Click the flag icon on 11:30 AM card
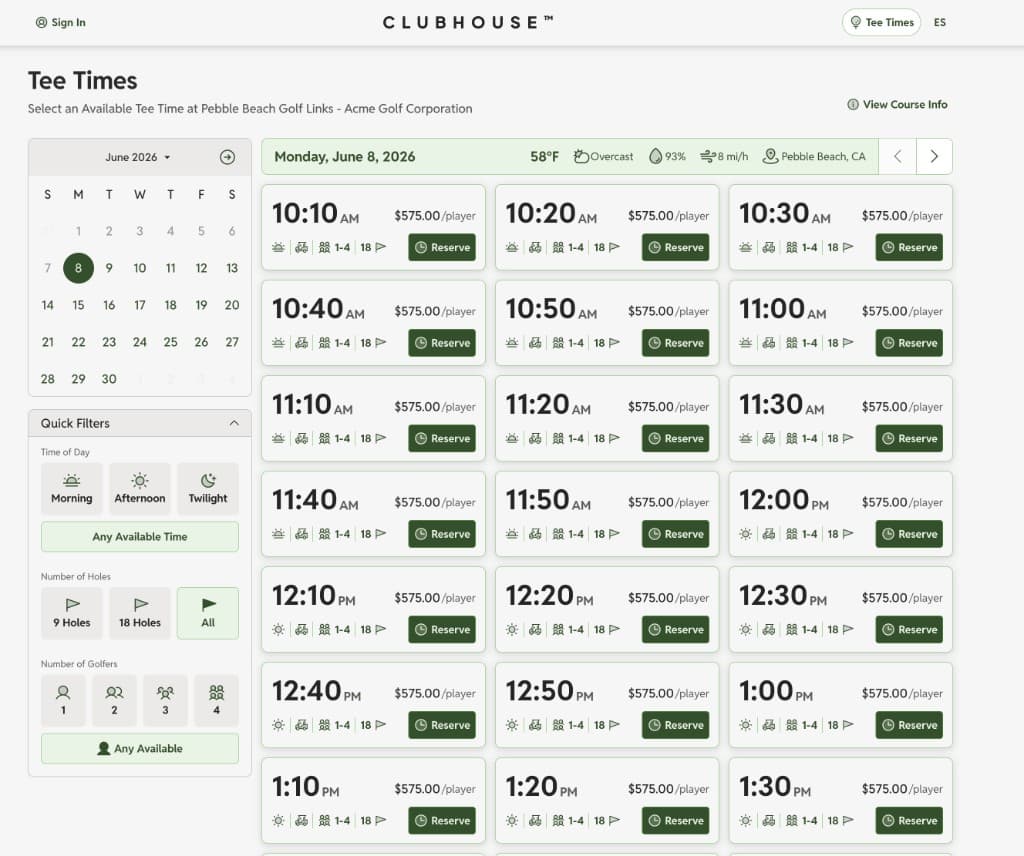 [x=848, y=439]
